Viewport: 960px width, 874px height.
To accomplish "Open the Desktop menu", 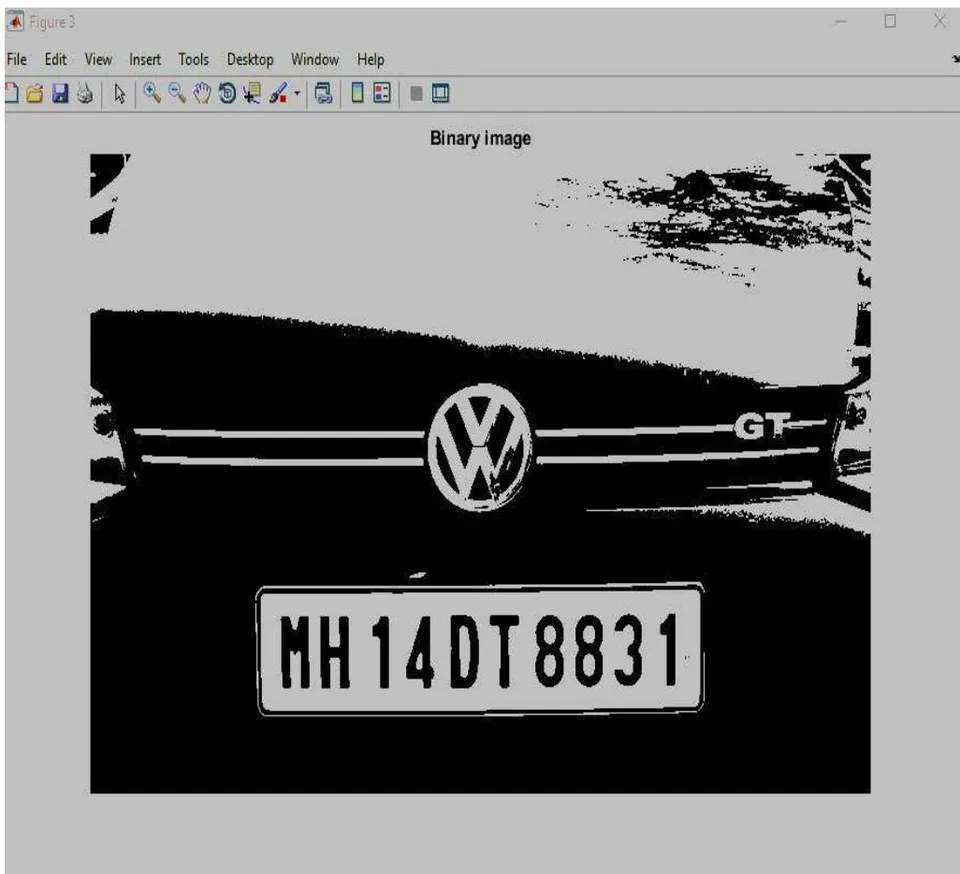I will coord(250,59).
